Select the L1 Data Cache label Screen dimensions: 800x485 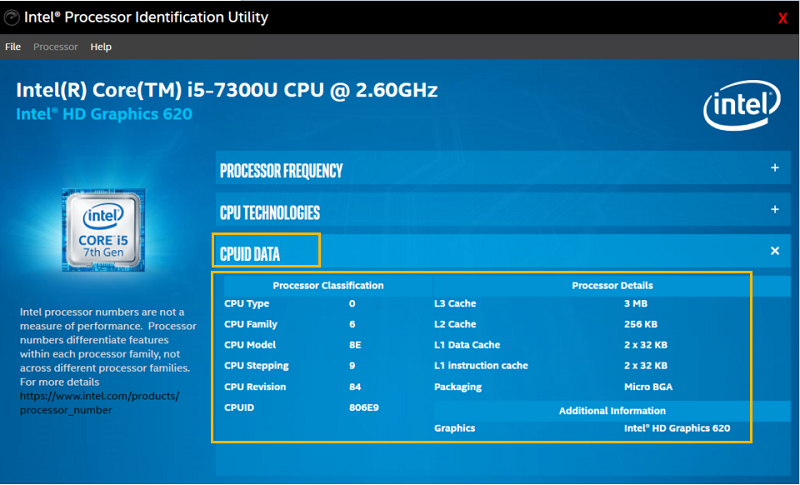click(x=467, y=345)
